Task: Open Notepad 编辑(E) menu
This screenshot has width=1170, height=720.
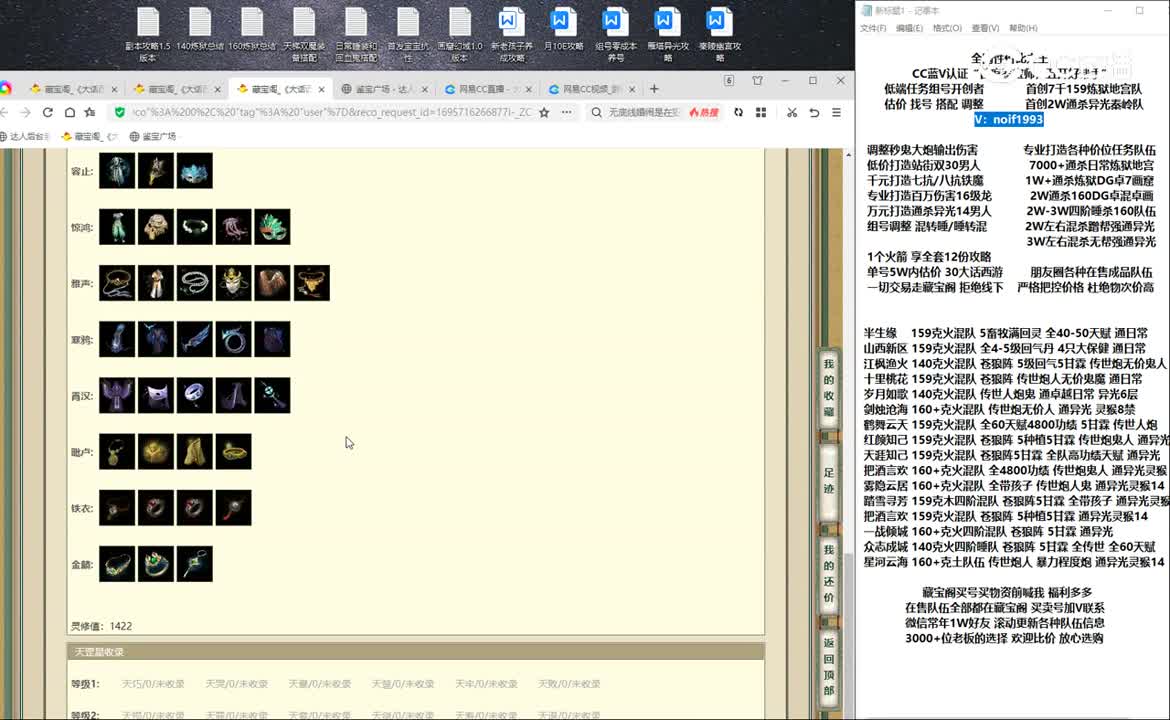Action: pos(909,28)
